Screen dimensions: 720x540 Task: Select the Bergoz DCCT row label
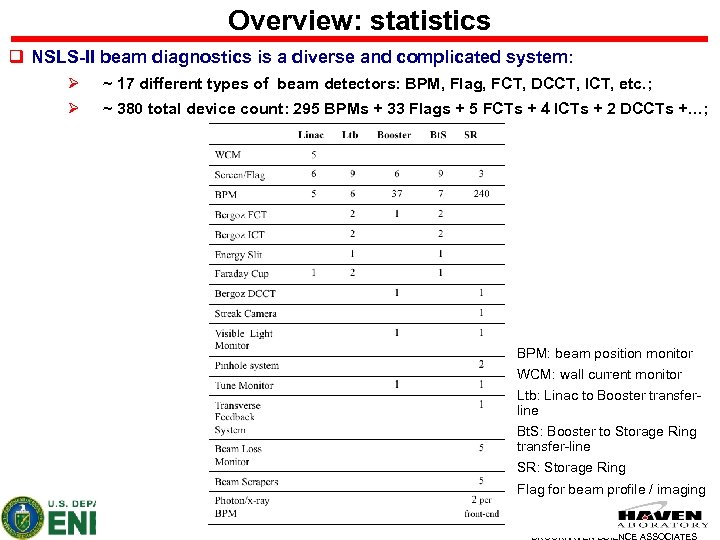(245, 294)
